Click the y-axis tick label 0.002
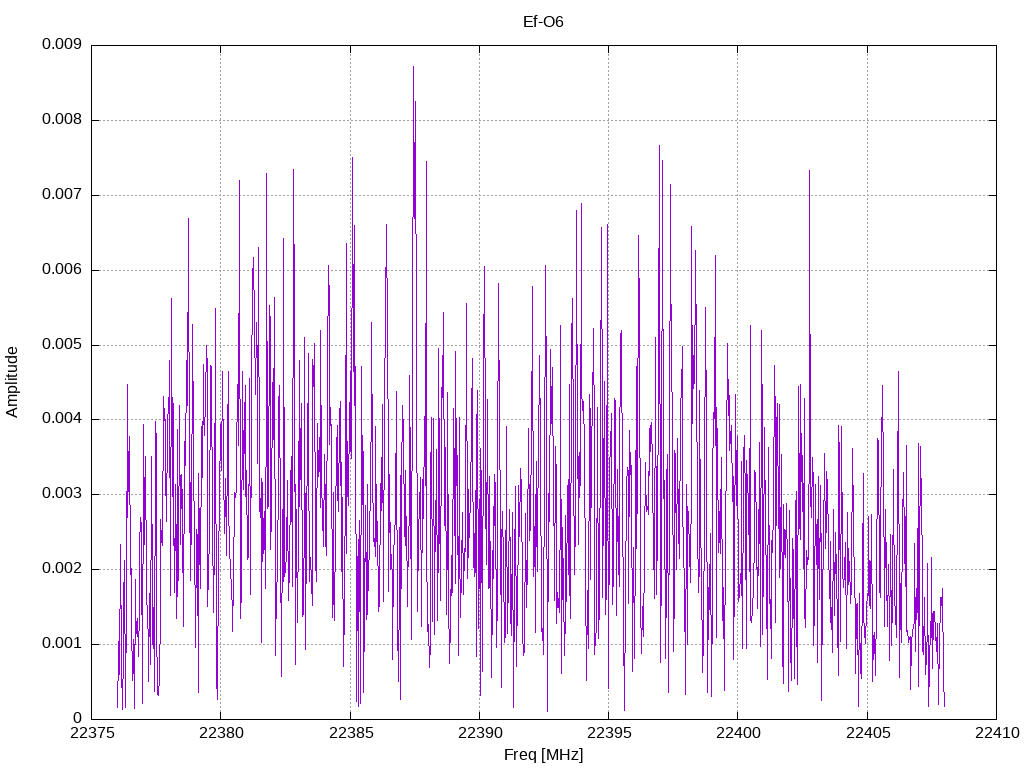The width and height of the screenshot is (1024, 768). point(62,568)
